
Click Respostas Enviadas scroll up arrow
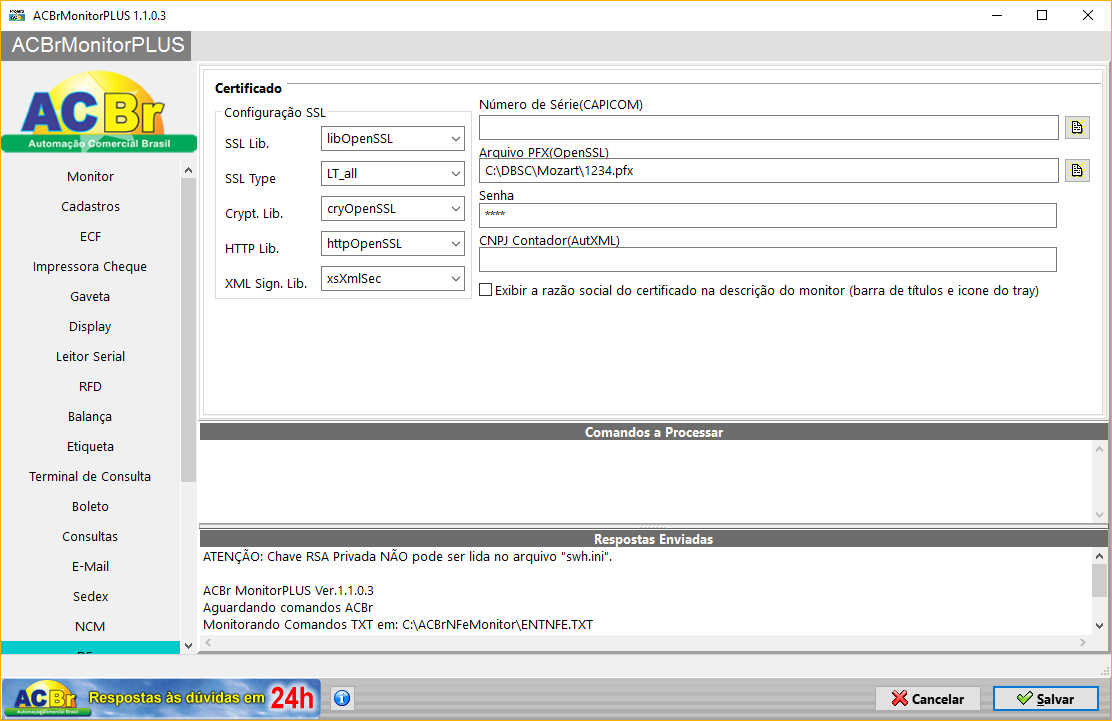pyautogui.click(x=1099, y=557)
